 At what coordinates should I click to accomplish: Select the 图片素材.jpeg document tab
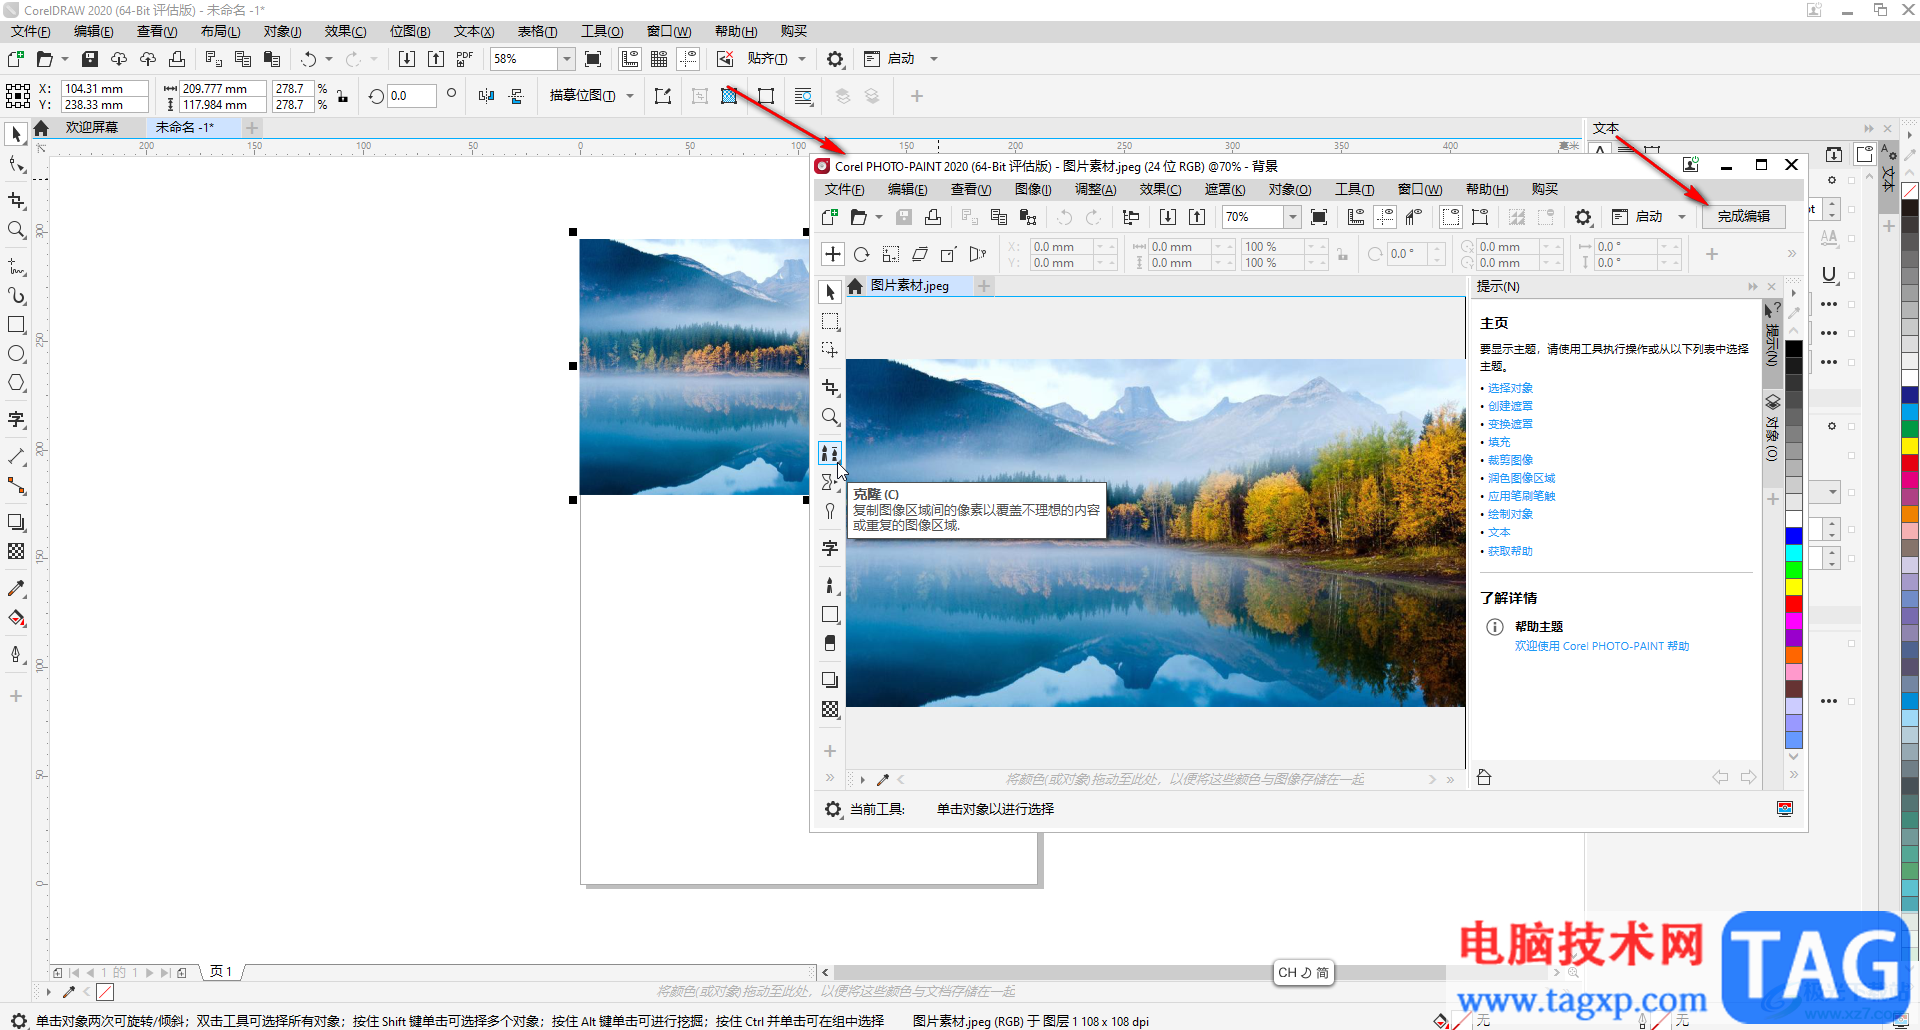[x=909, y=286]
